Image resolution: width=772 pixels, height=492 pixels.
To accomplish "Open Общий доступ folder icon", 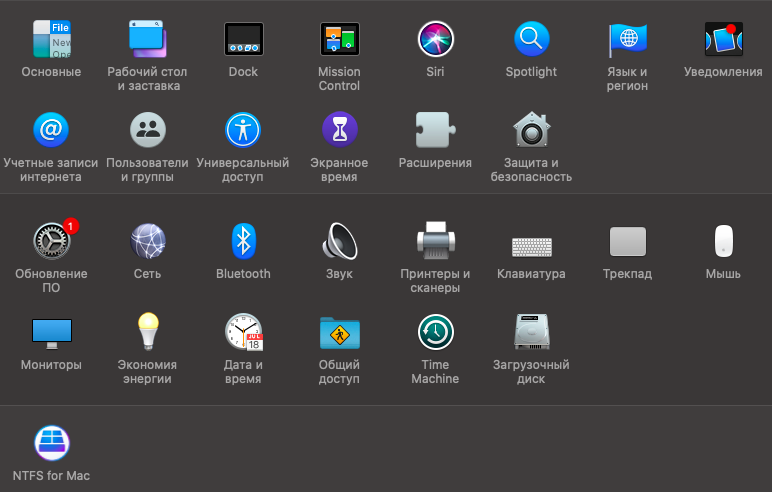I will click(340, 333).
